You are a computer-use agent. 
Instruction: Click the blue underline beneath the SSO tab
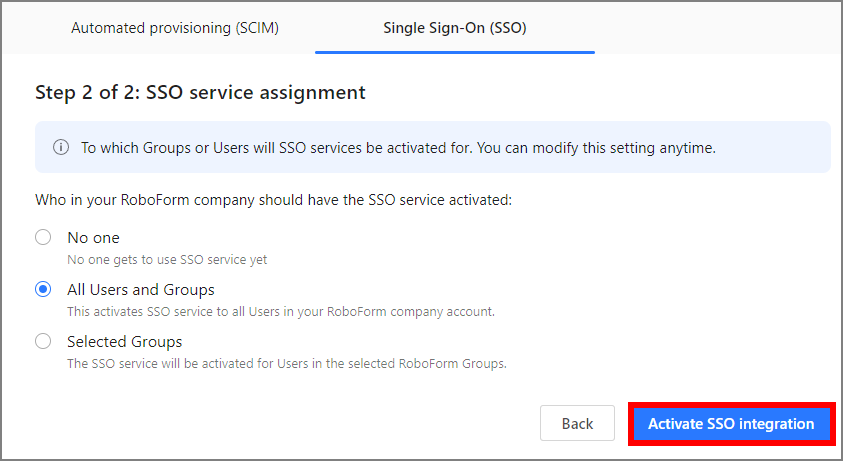pos(455,52)
